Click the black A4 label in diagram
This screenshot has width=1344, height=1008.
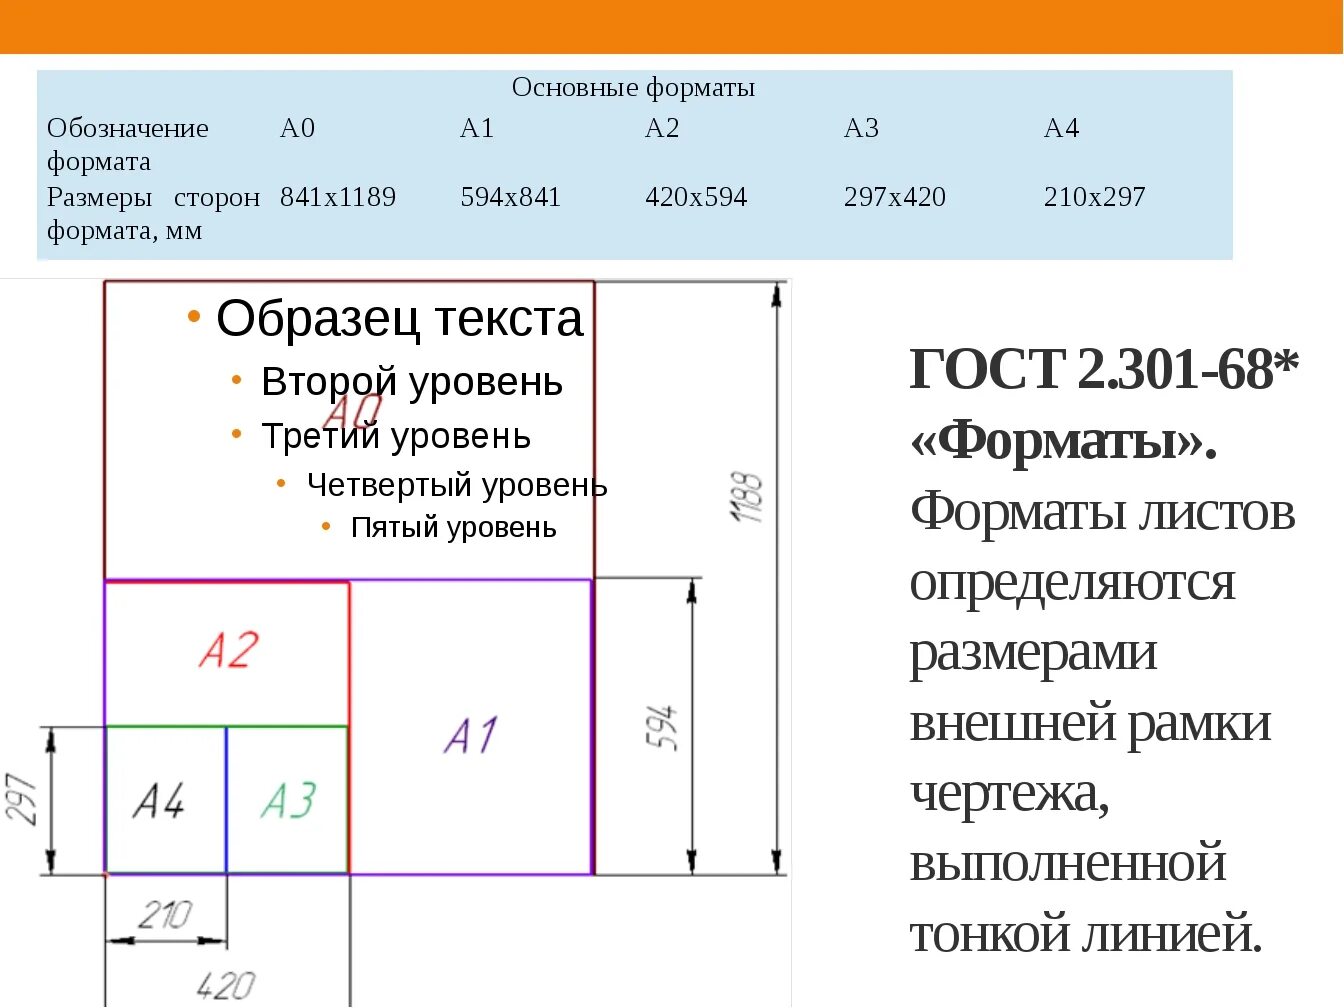pos(159,800)
